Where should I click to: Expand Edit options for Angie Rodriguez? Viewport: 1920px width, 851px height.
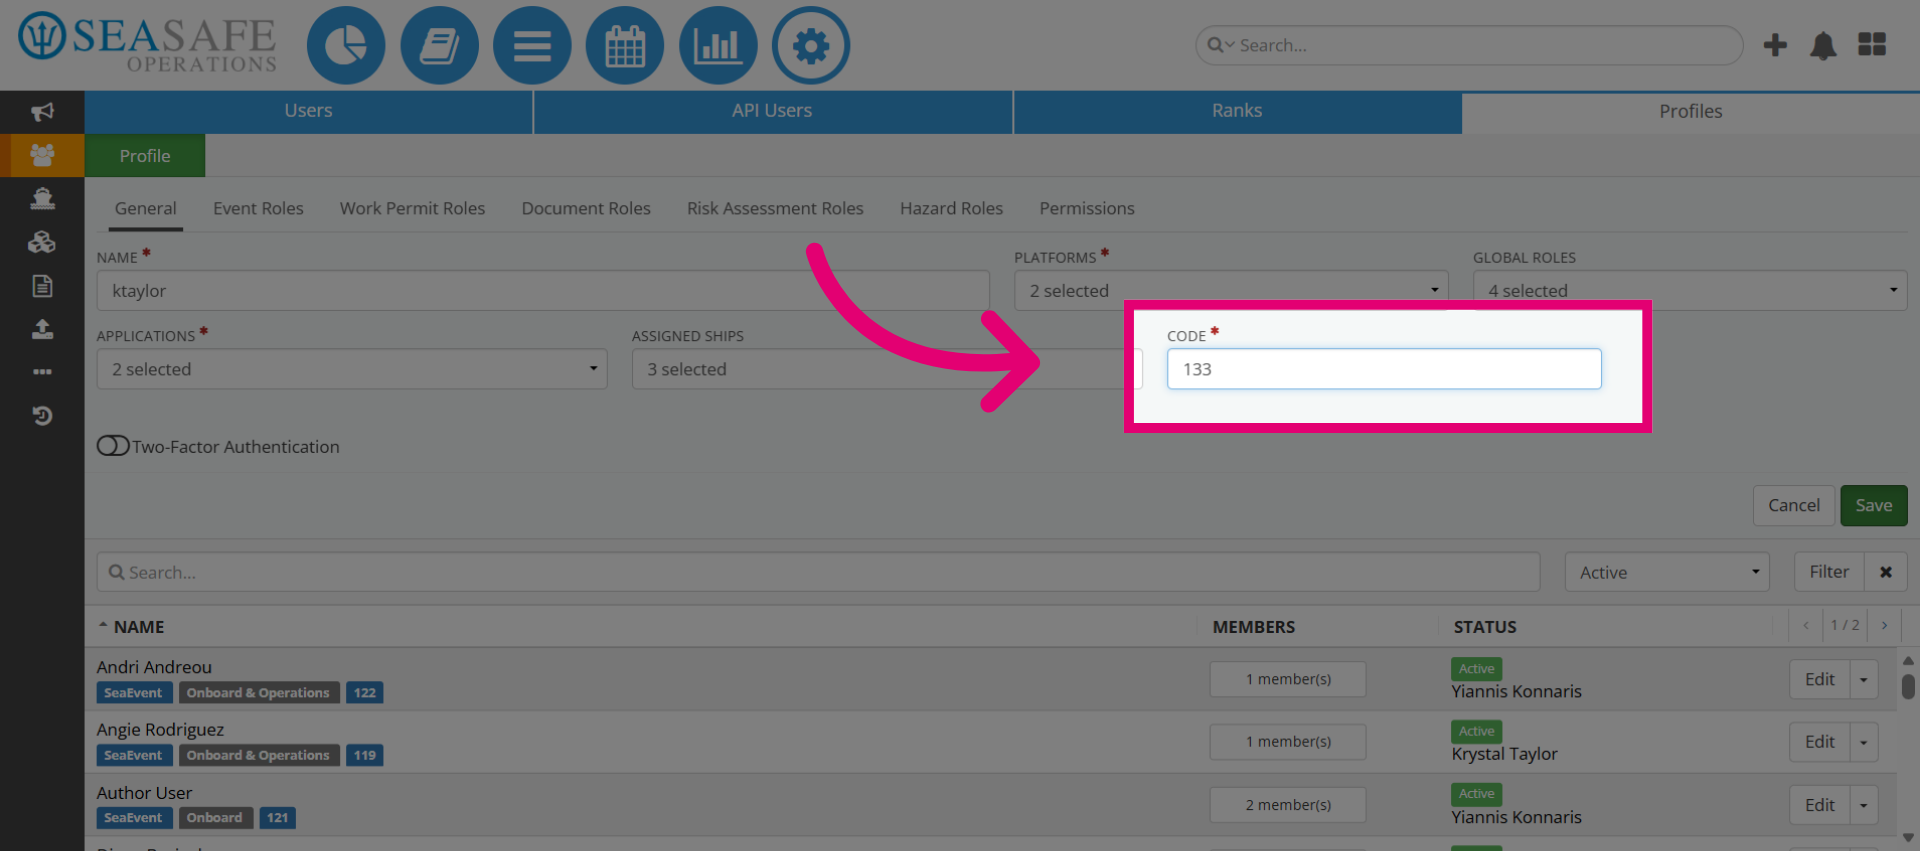(x=1864, y=742)
